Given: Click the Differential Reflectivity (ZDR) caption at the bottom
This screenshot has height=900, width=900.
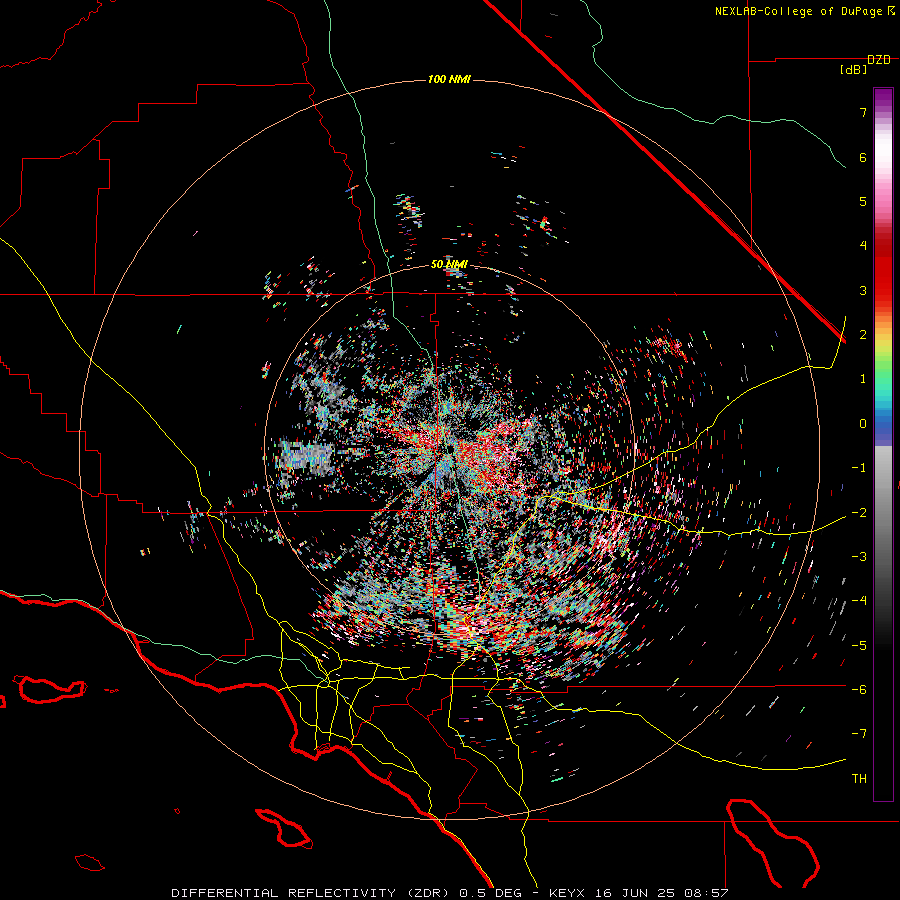Looking at the screenshot, I should (x=449, y=893).
